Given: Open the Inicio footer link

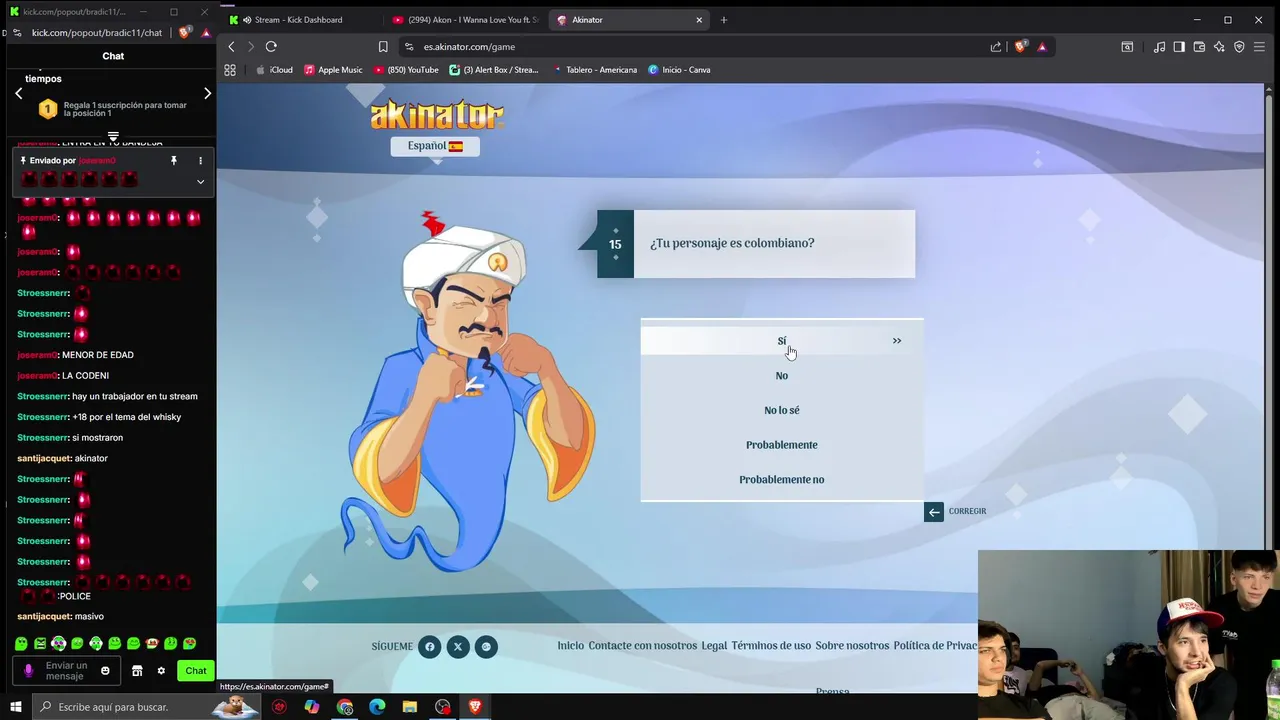Looking at the screenshot, I should (570, 646).
